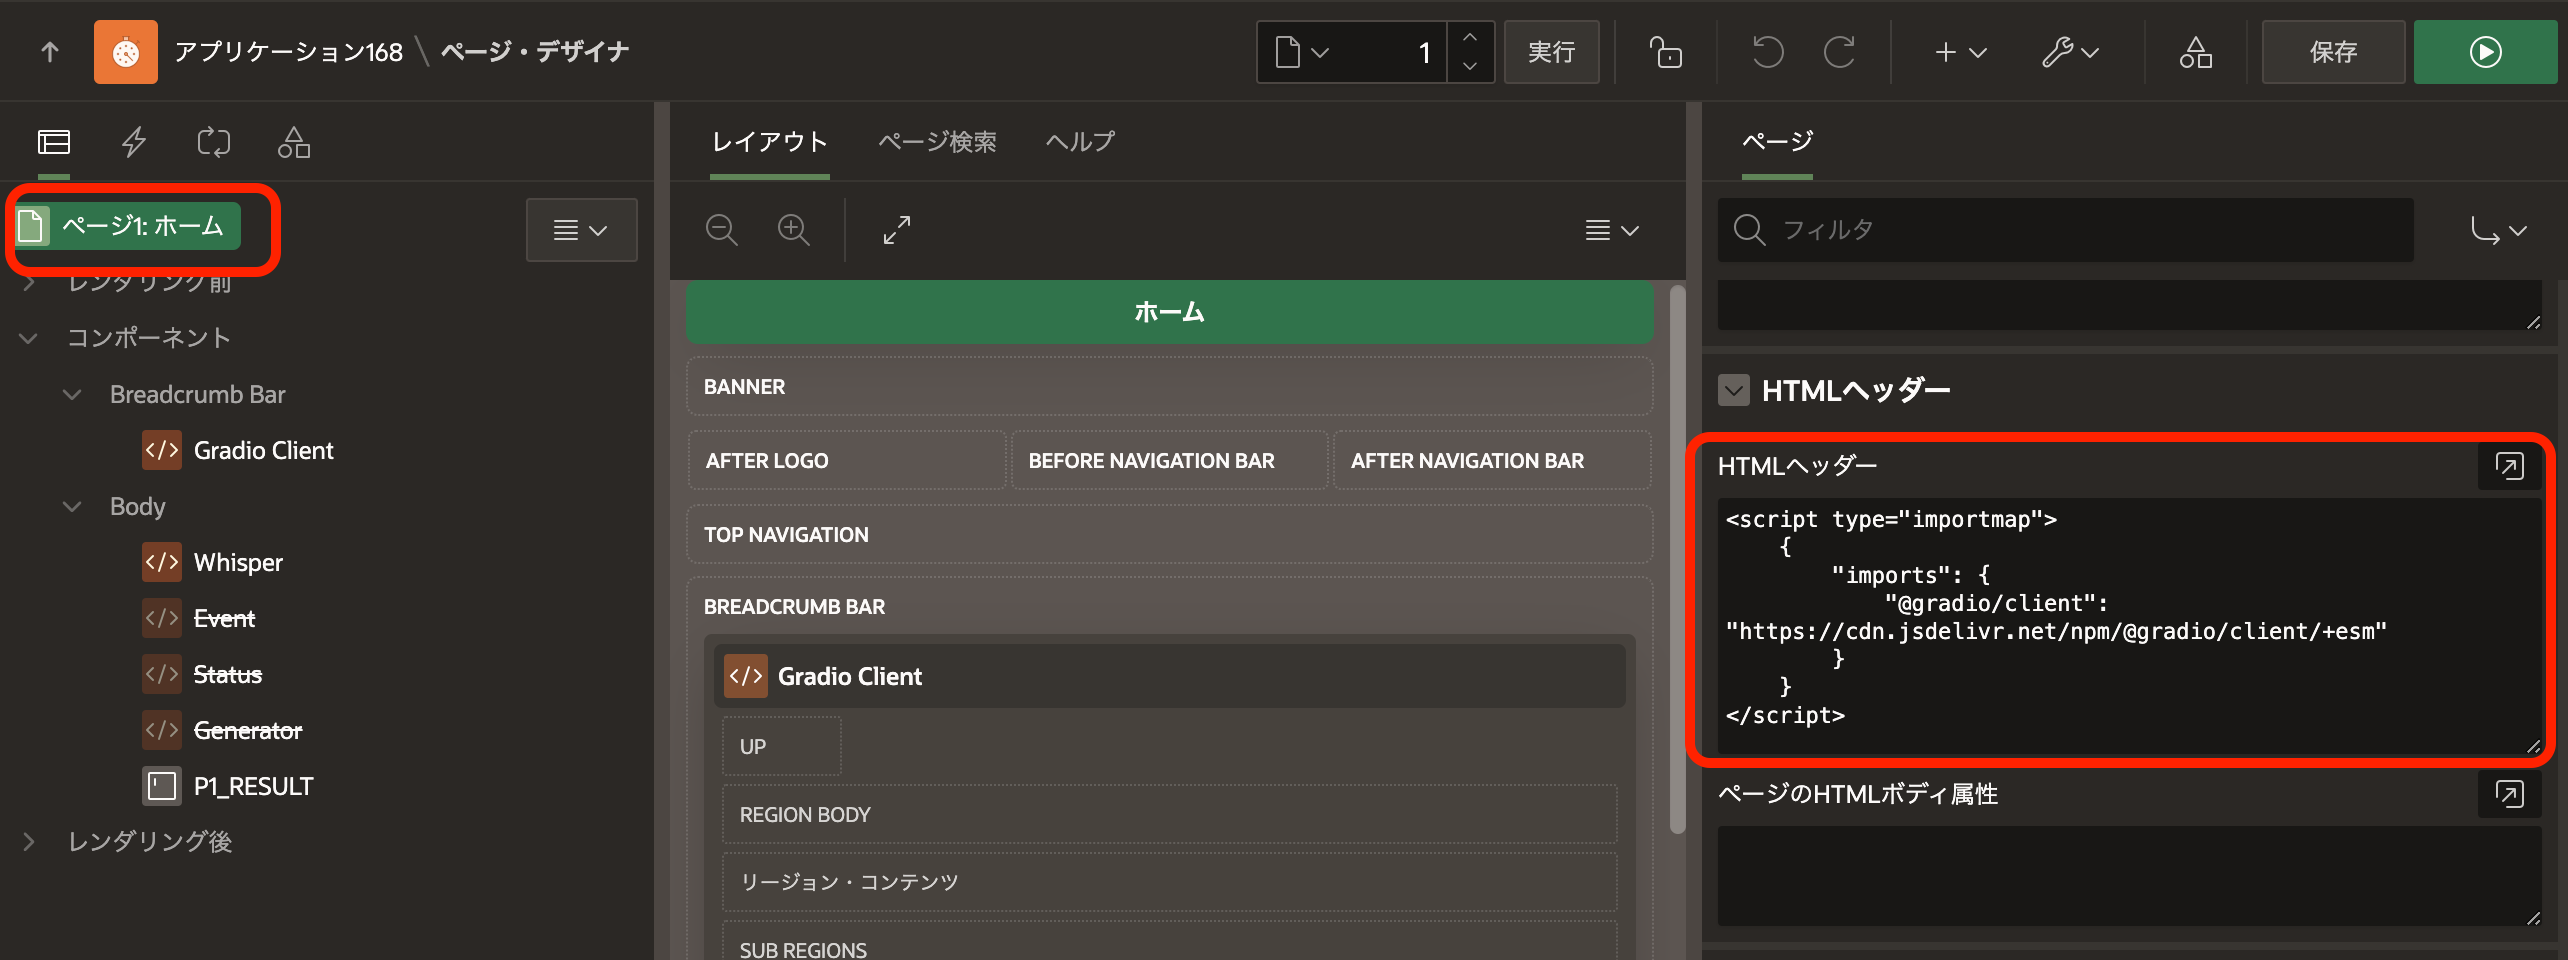Select the TOP NAVIGATION layout position

pyautogui.click(x=1169, y=535)
